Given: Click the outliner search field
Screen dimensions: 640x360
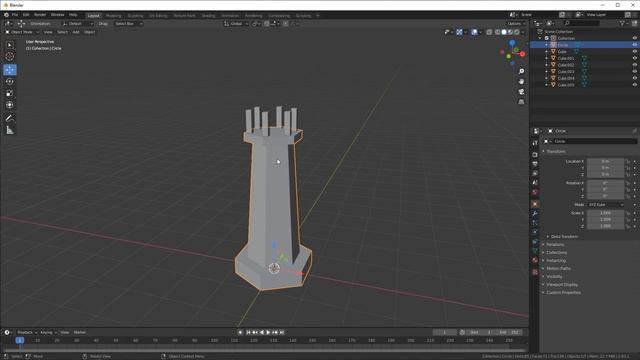Looking at the screenshot, I should pos(582,23).
